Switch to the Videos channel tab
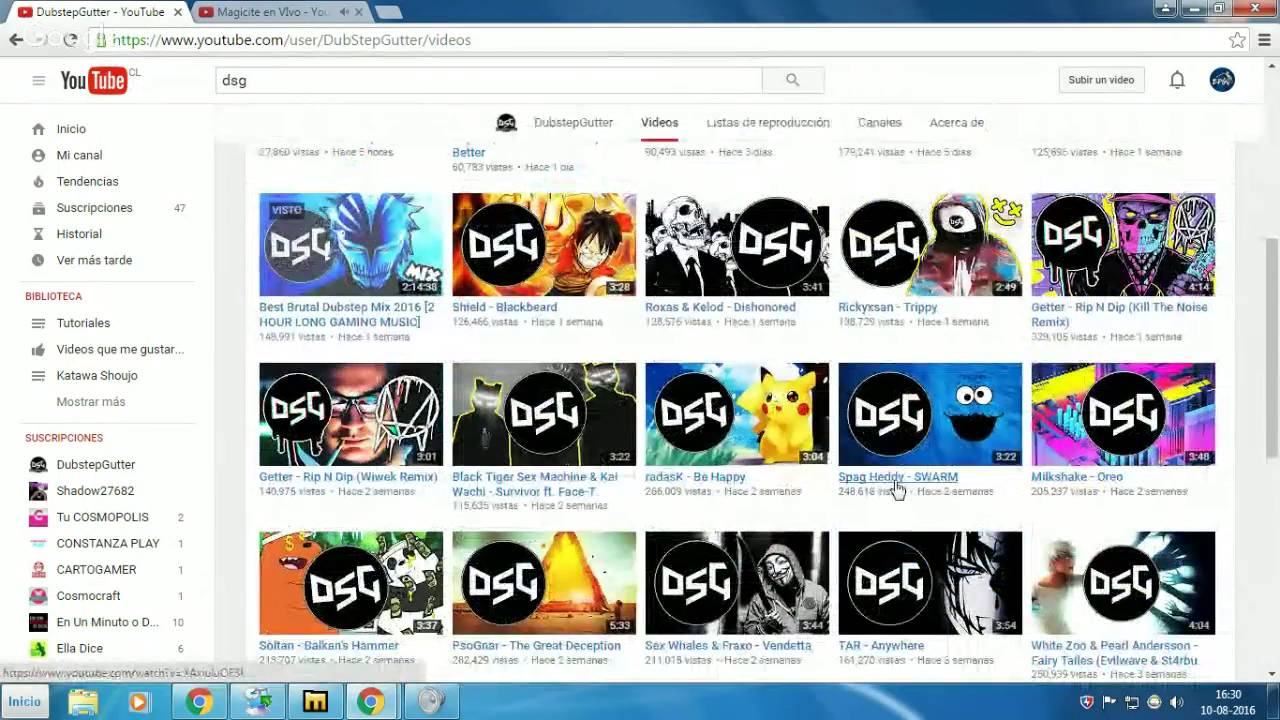The width and height of the screenshot is (1280, 720). 660,122
